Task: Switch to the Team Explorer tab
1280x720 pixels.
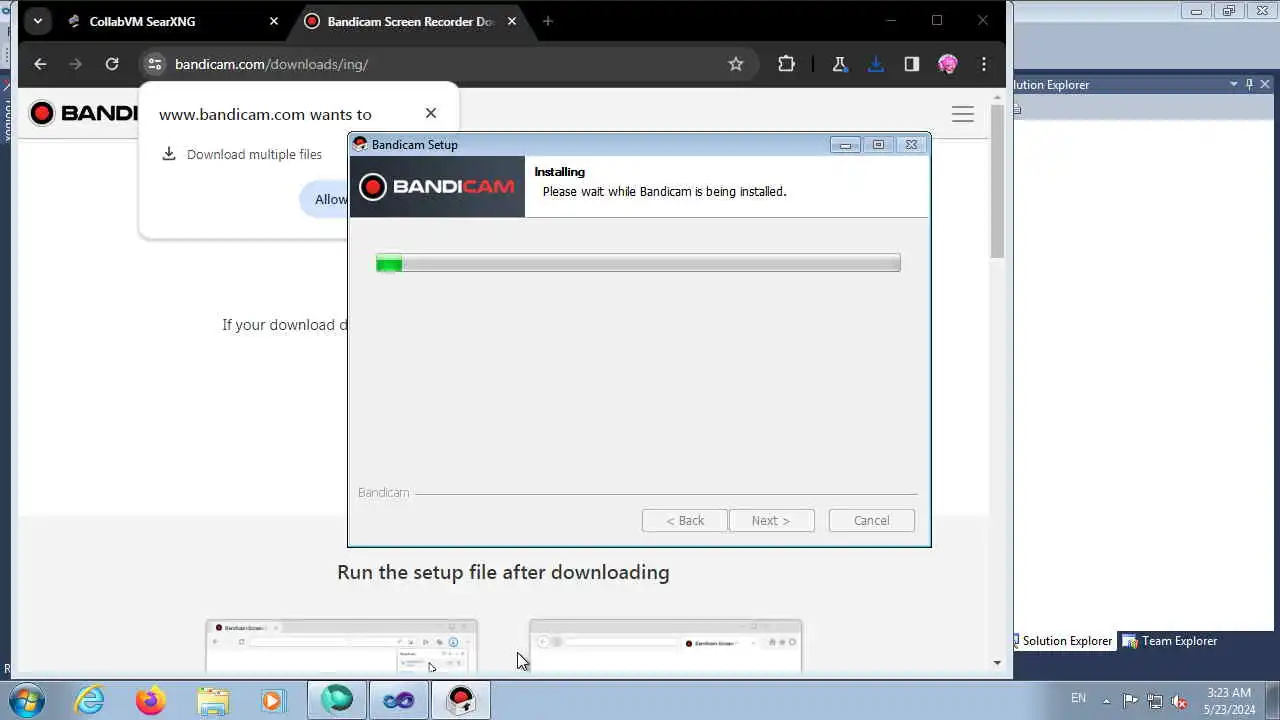Action: click(1171, 641)
